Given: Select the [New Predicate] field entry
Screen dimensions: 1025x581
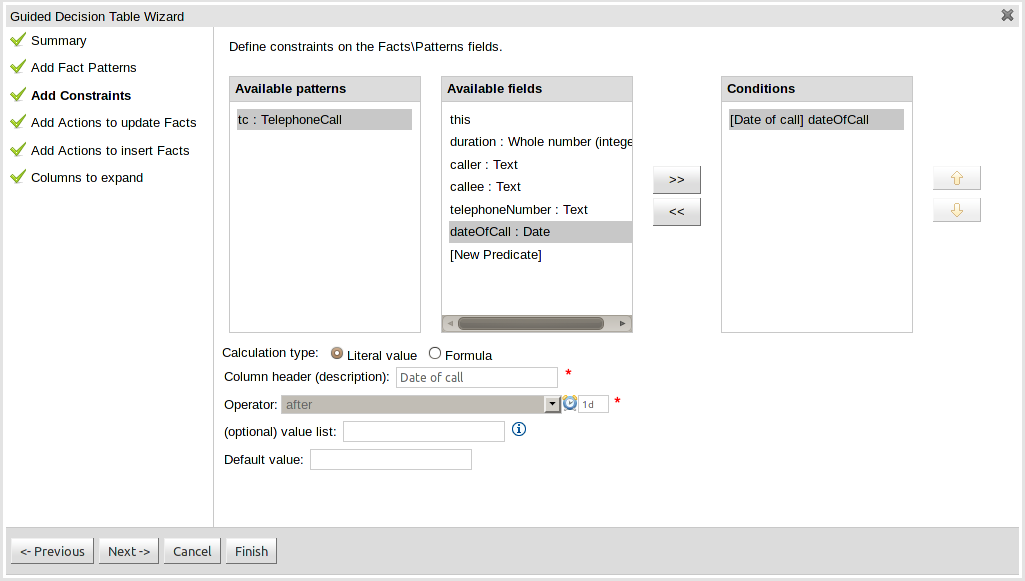Looking at the screenshot, I should [x=496, y=255].
